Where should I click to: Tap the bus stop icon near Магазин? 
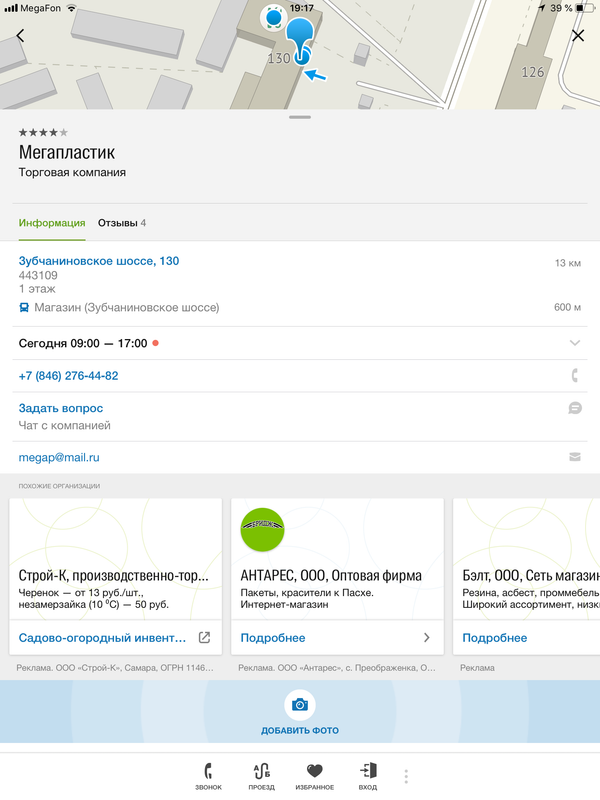click(x=24, y=308)
